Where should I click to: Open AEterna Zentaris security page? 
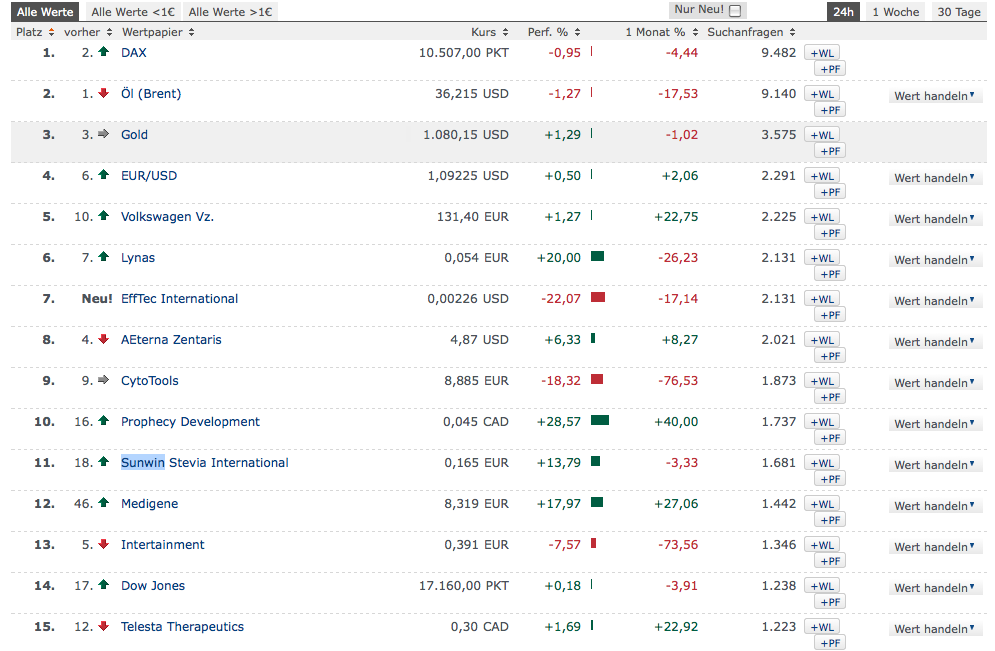coord(171,340)
